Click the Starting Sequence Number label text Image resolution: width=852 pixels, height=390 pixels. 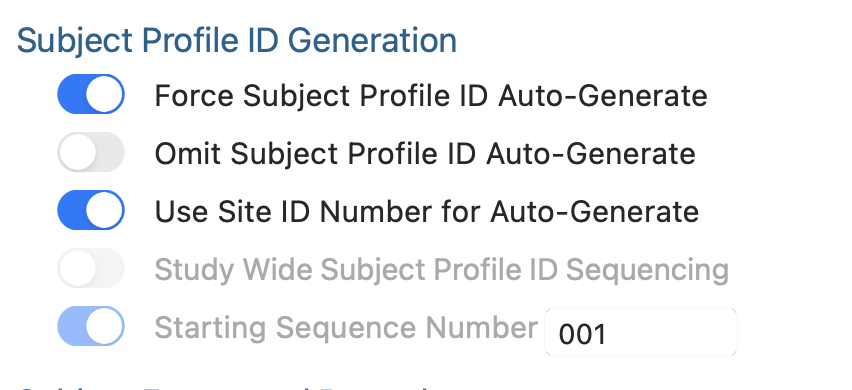(346, 328)
